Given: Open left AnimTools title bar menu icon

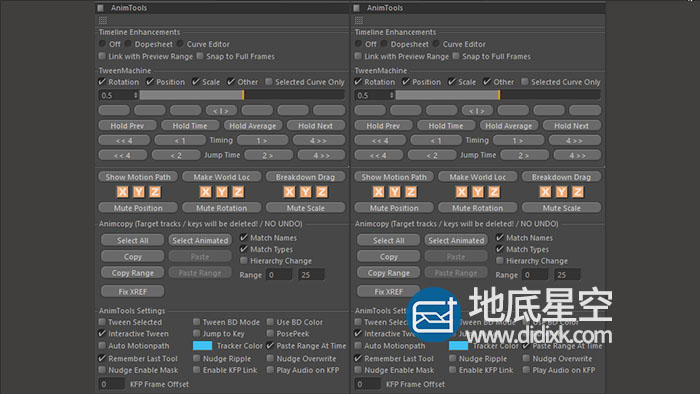Looking at the screenshot, I should [100, 8].
